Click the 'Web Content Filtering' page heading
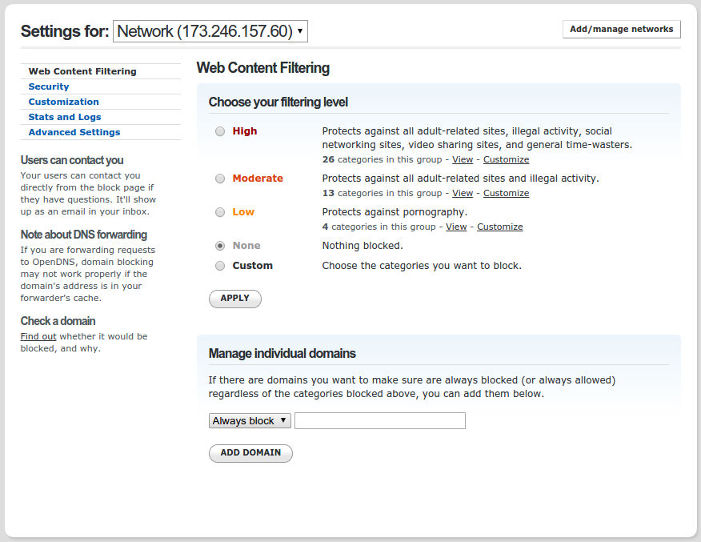 click(263, 68)
